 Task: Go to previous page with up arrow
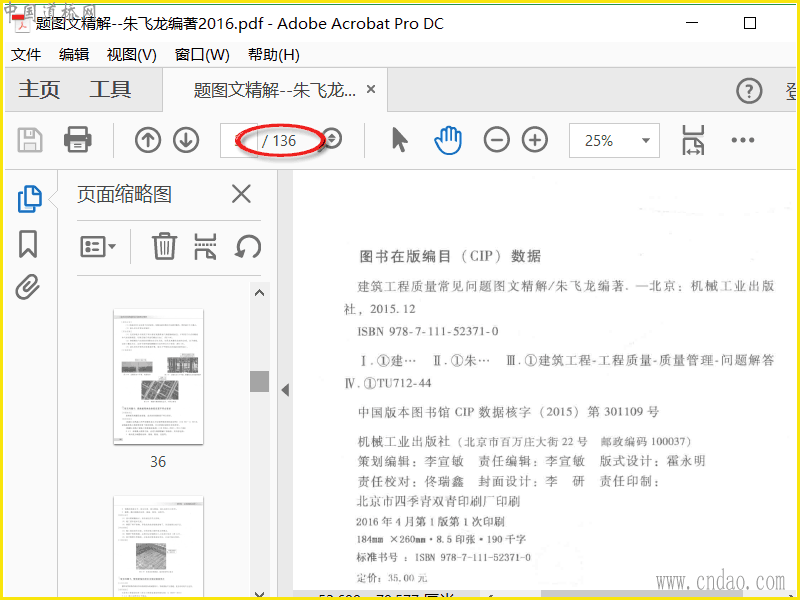[148, 140]
